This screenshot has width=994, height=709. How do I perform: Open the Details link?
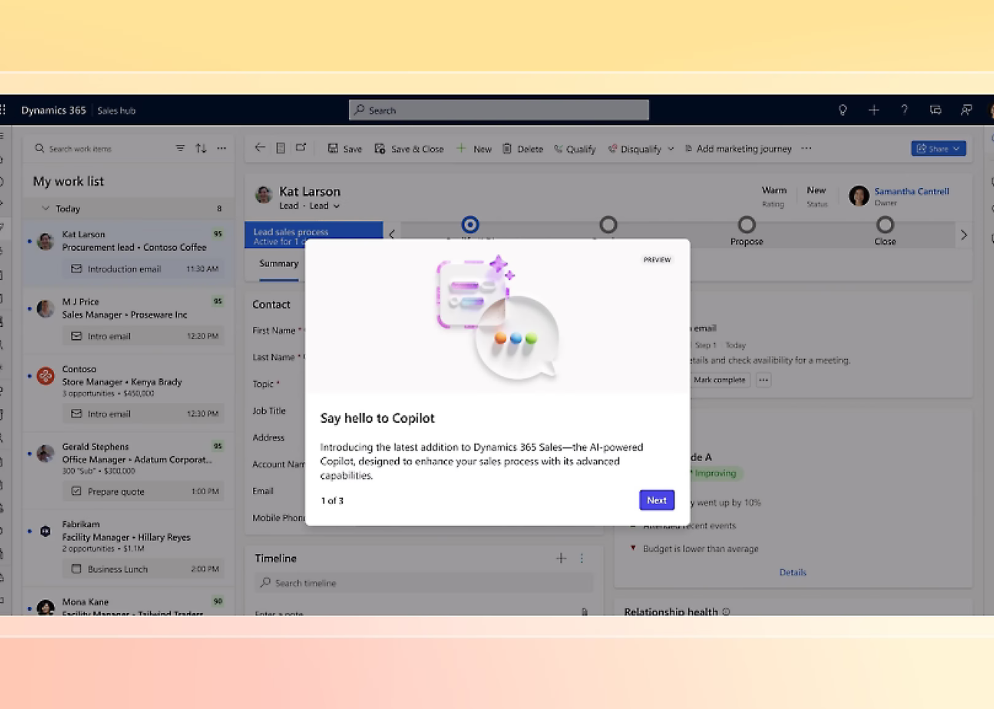click(792, 572)
